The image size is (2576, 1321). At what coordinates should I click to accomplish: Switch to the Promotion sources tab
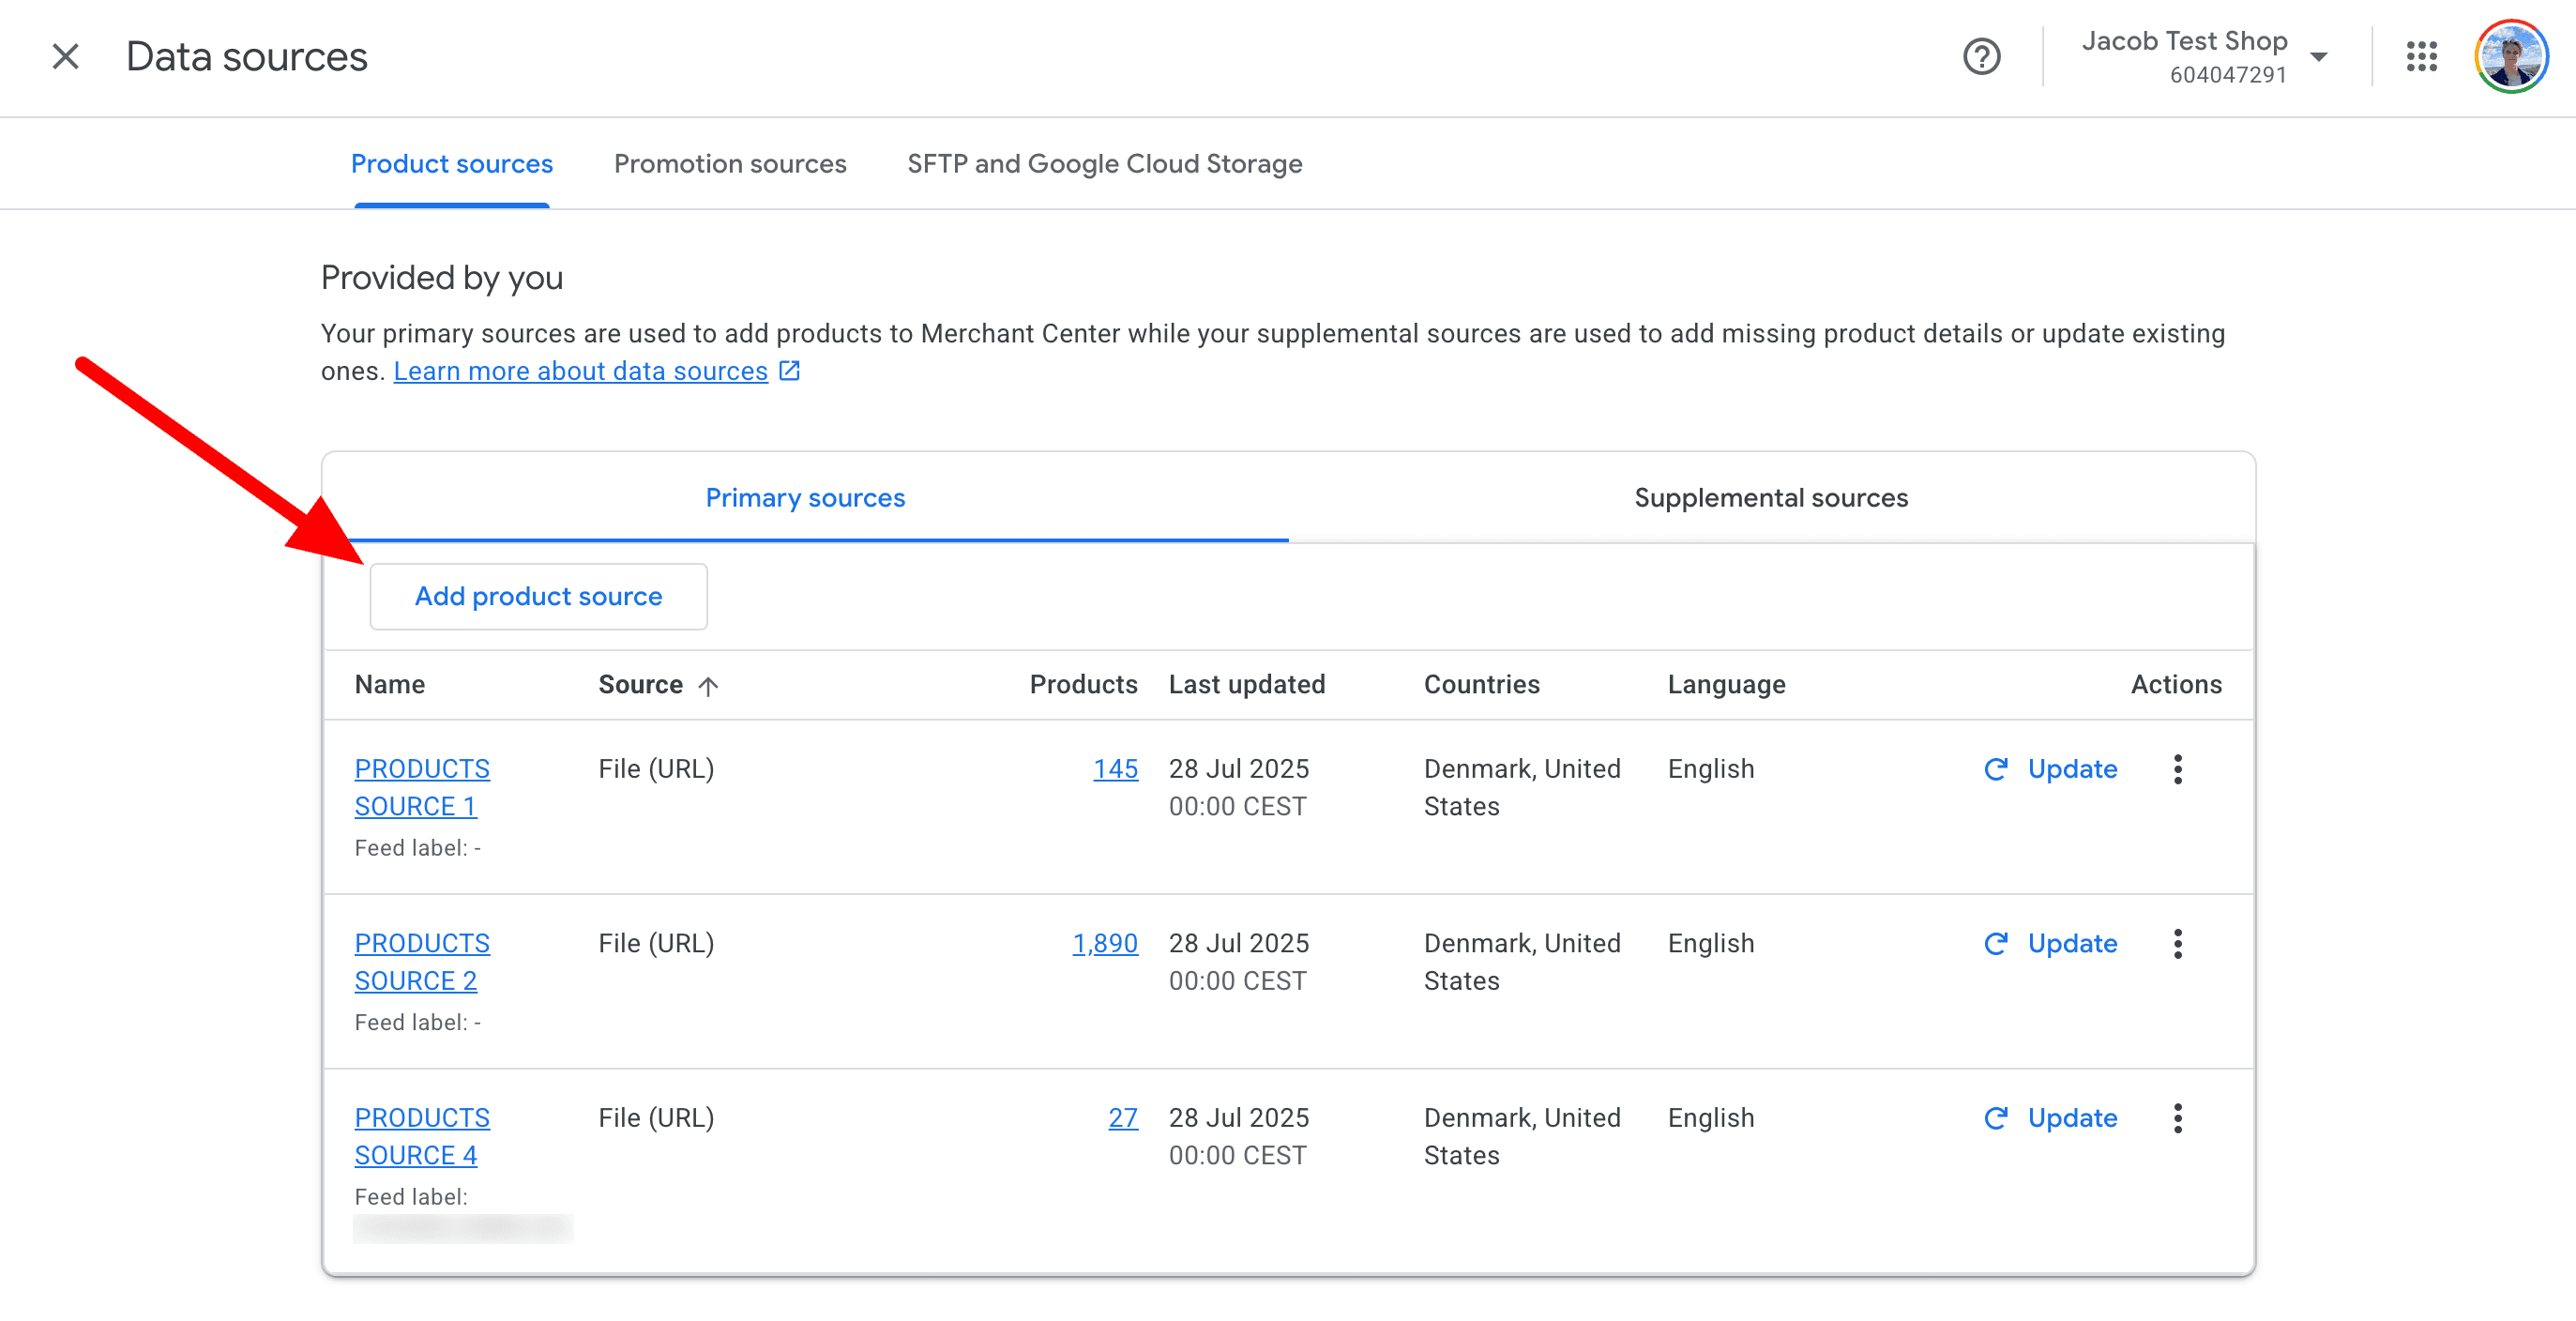point(730,163)
